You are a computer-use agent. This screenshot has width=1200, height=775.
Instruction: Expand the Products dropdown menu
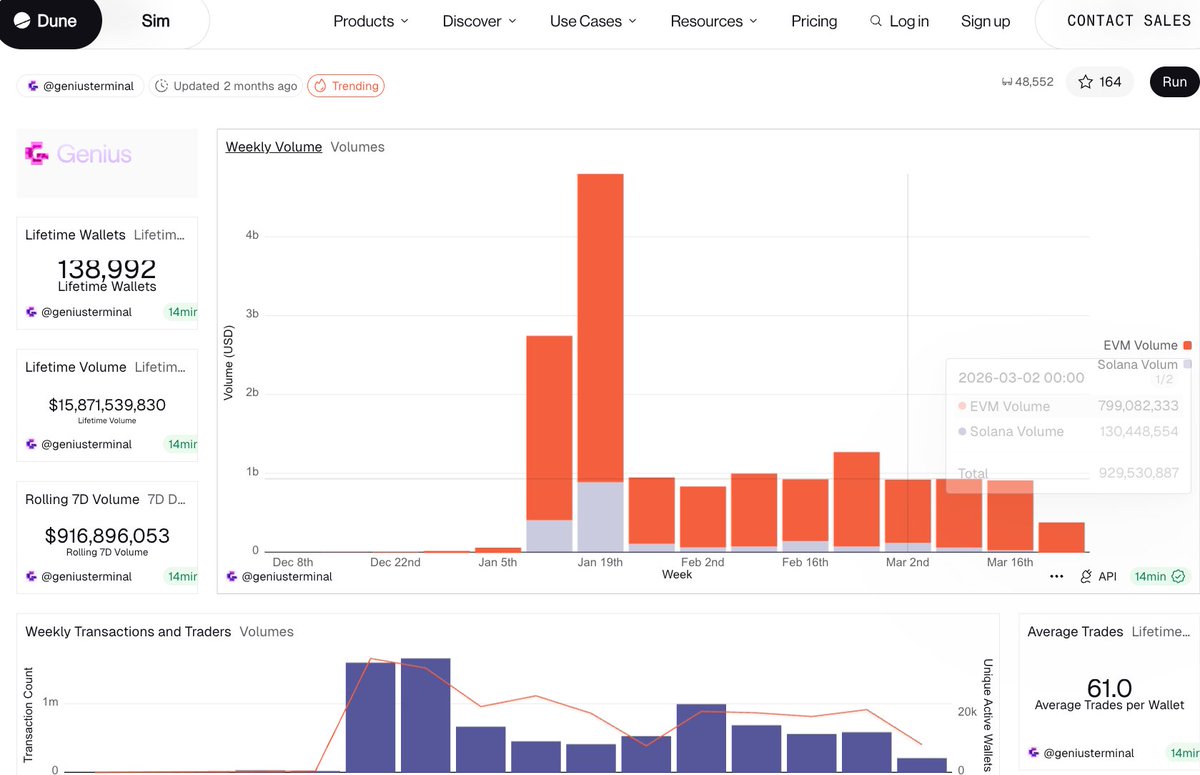(370, 21)
